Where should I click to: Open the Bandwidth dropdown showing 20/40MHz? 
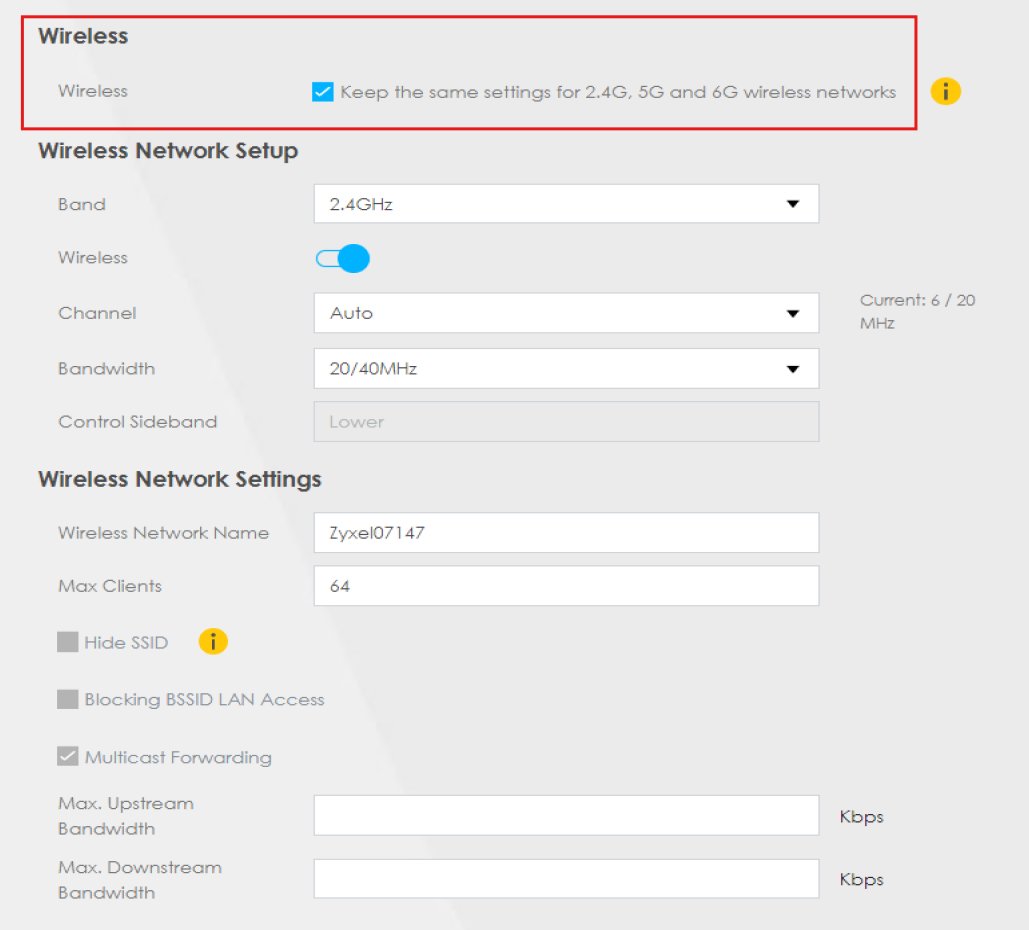[566, 368]
